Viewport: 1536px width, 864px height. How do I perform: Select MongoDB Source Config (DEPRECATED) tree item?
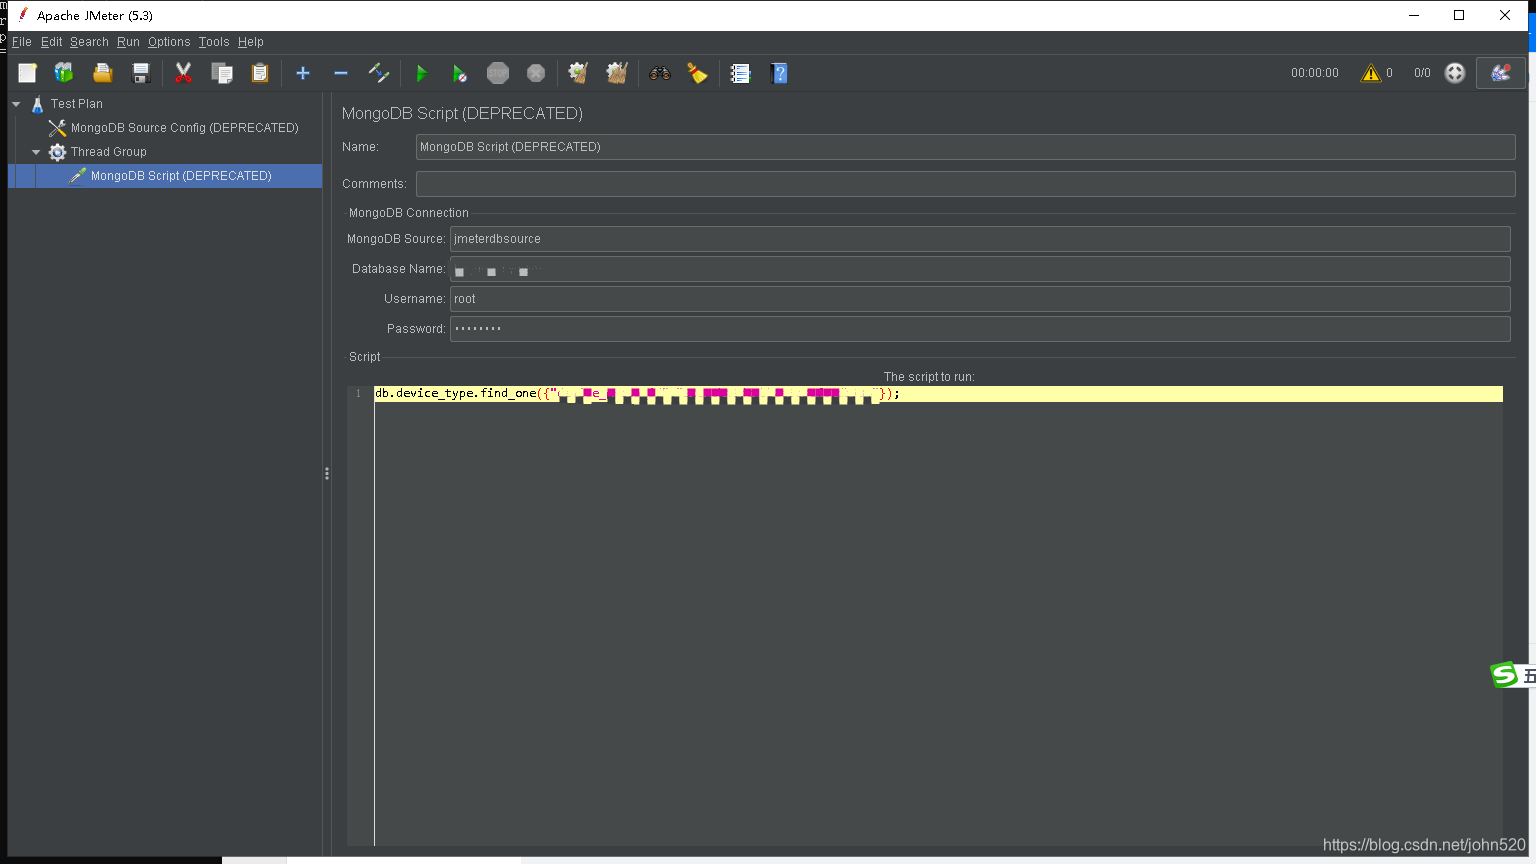pyautogui.click(x=184, y=128)
